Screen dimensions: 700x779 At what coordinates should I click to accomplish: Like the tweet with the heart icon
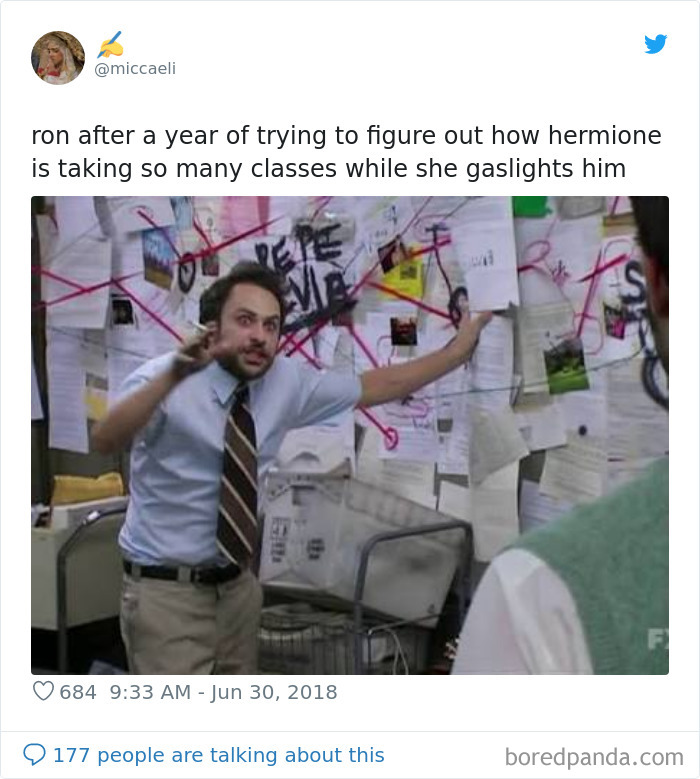(43, 691)
